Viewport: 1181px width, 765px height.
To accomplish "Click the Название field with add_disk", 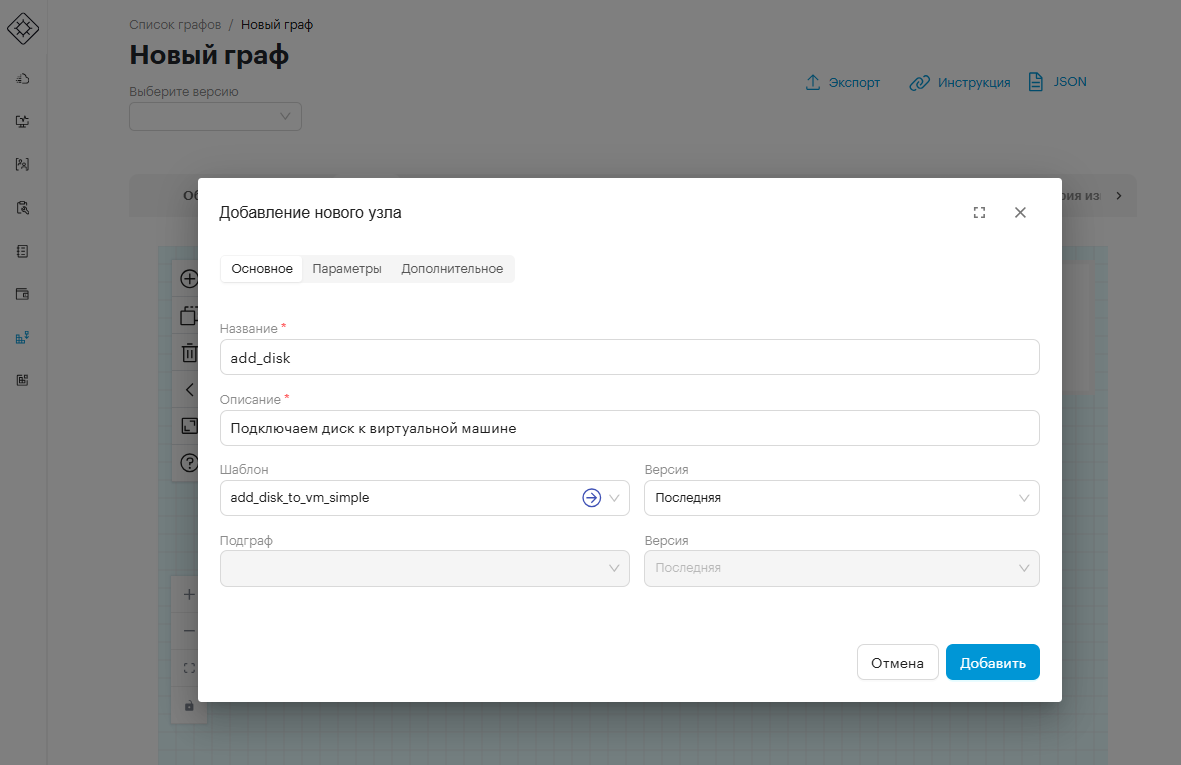I will [x=630, y=357].
